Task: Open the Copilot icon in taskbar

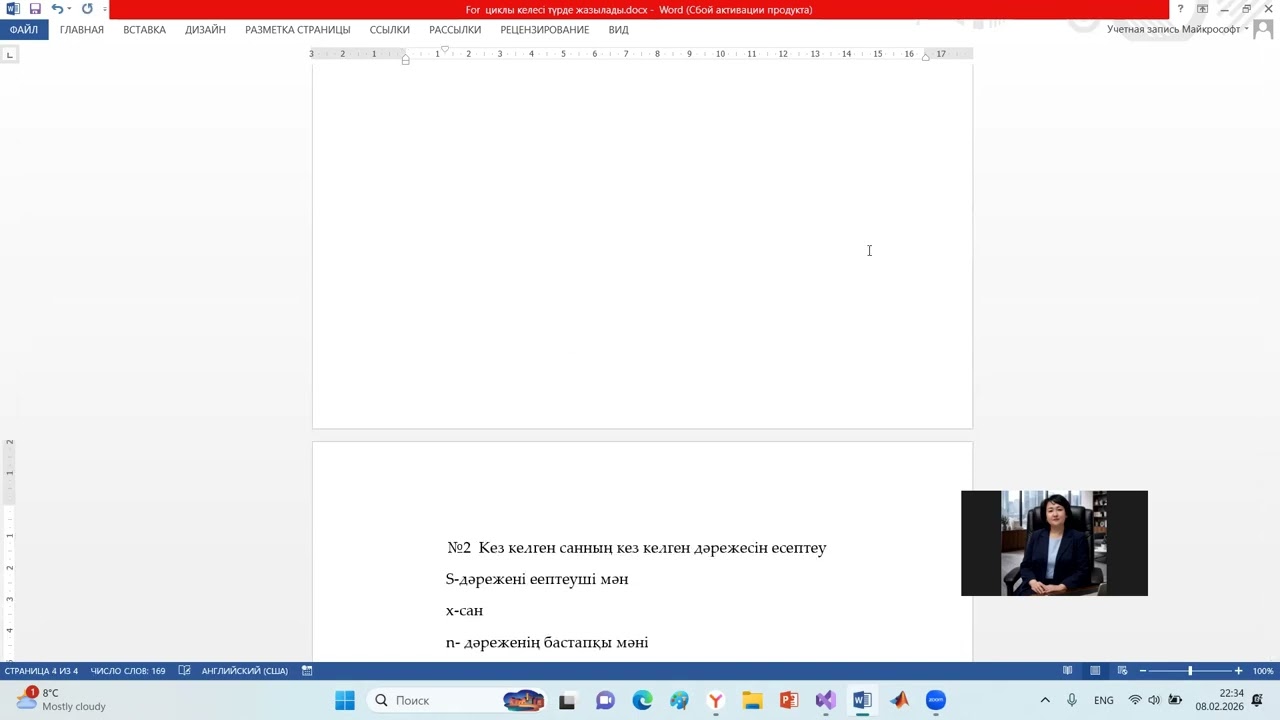Action: click(x=679, y=700)
